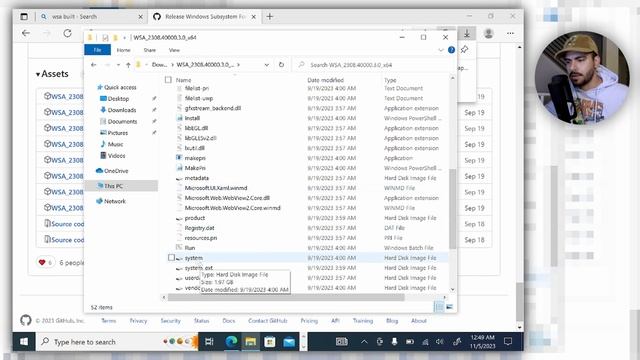Sort by Date modified column header
Screen dimensions: 640x360
325,80
